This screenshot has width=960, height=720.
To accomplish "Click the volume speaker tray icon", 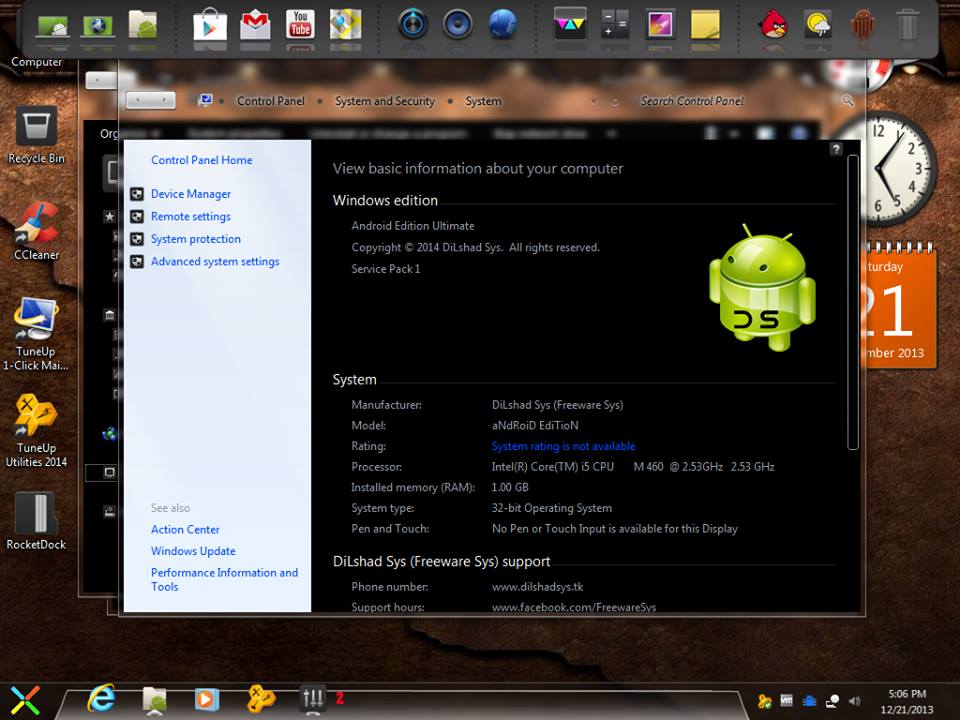I will coord(855,701).
